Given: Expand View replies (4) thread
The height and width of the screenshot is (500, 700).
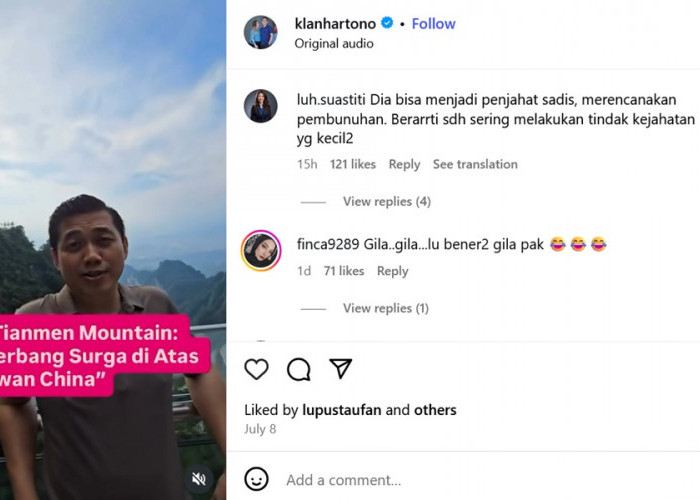Looking at the screenshot, I should (386, 202).
